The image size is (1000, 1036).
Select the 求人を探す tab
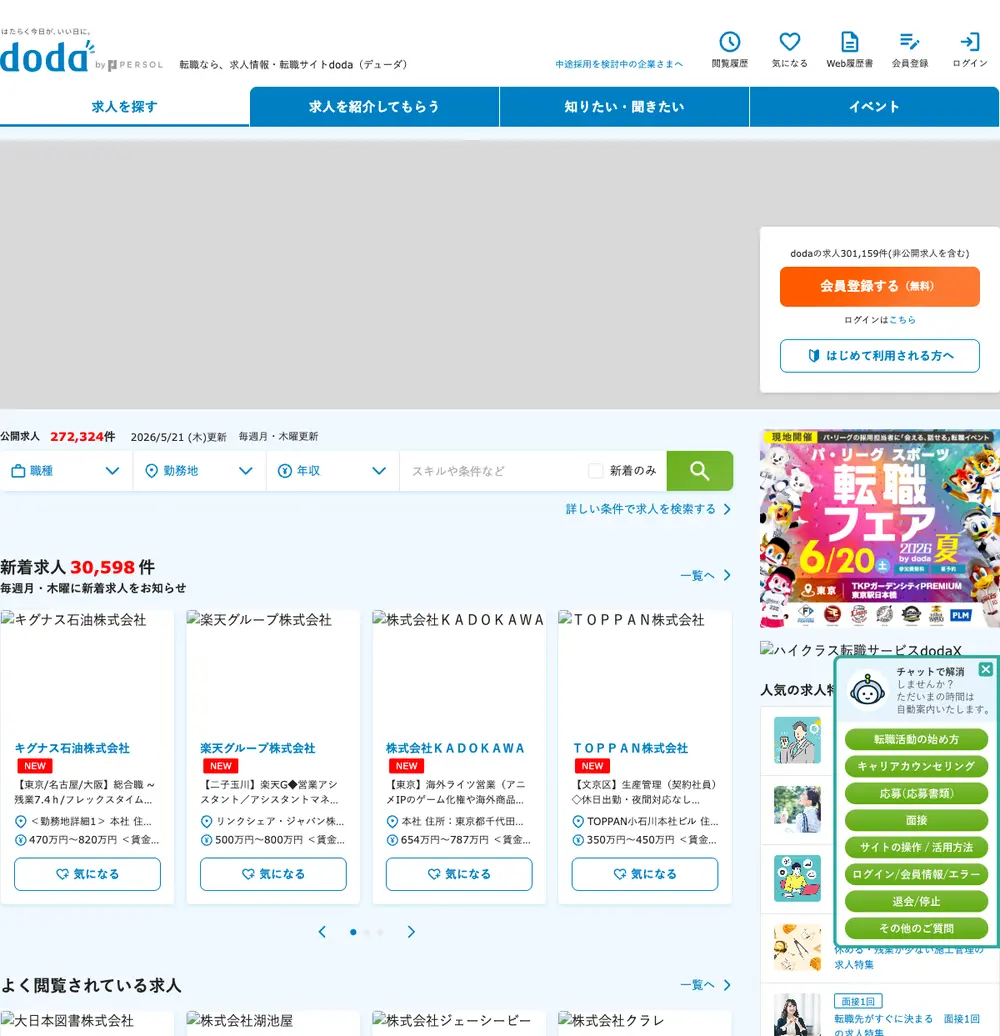[x=124, y=106]
